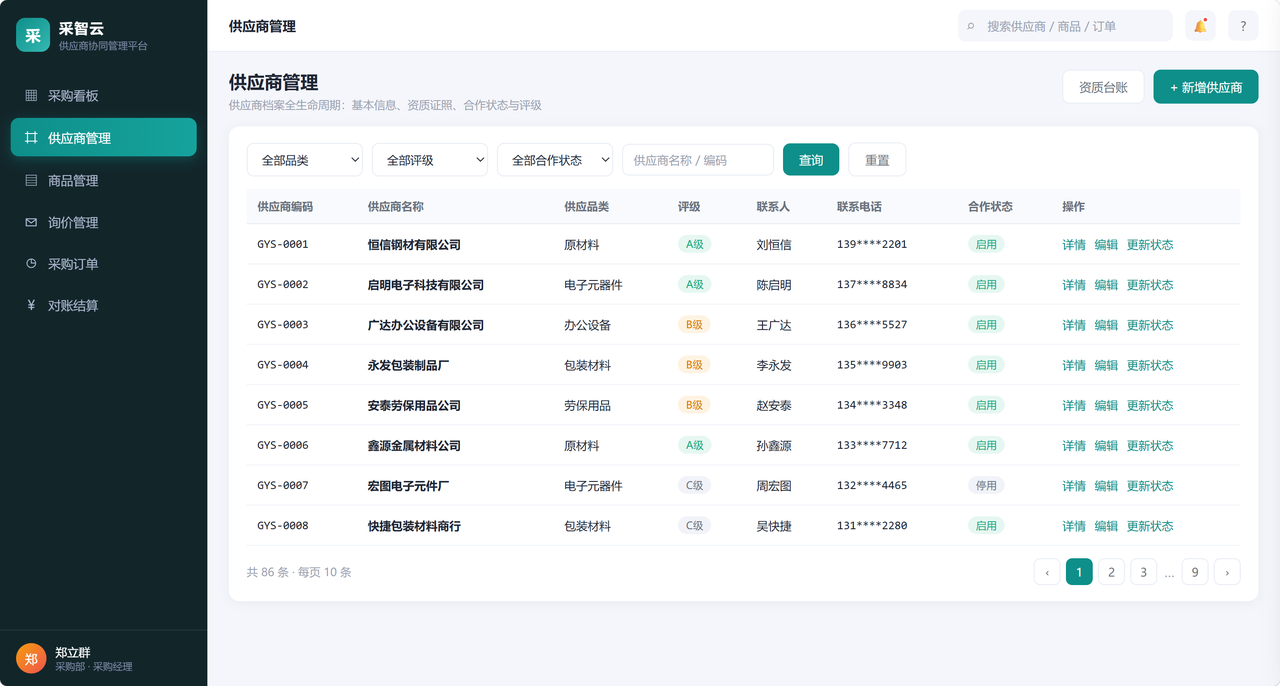Click 编辑 for 宏图电子元件厂
The width and height of the screenshot is (1280, 686).
point(1106,486)
